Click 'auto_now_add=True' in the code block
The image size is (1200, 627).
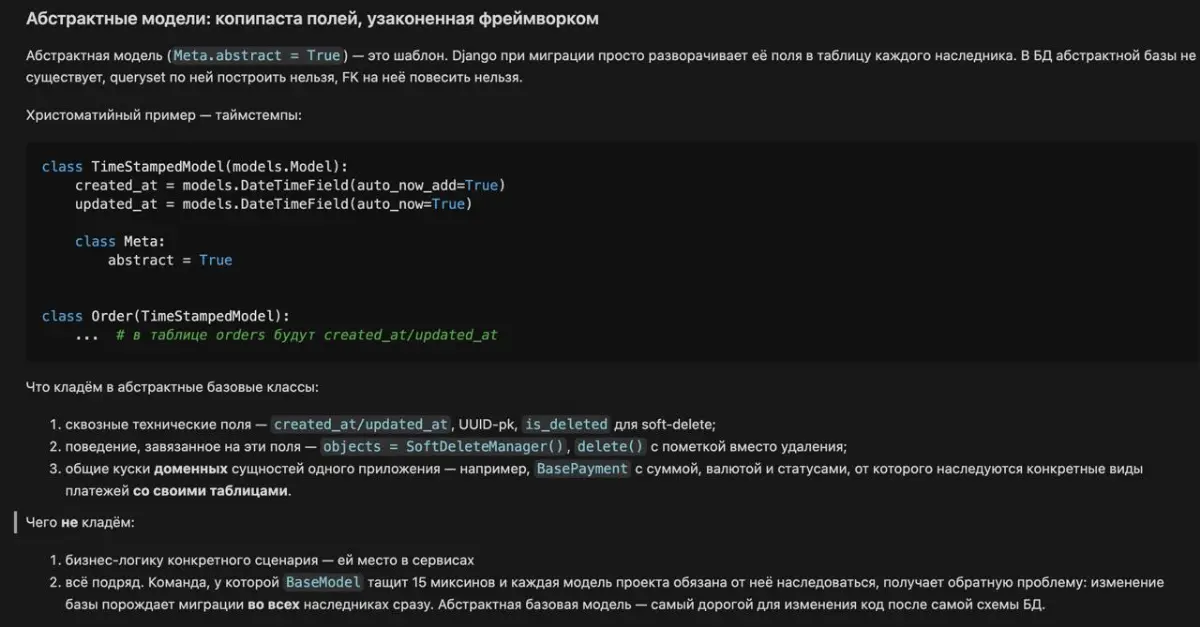click(x=425, y=185)
